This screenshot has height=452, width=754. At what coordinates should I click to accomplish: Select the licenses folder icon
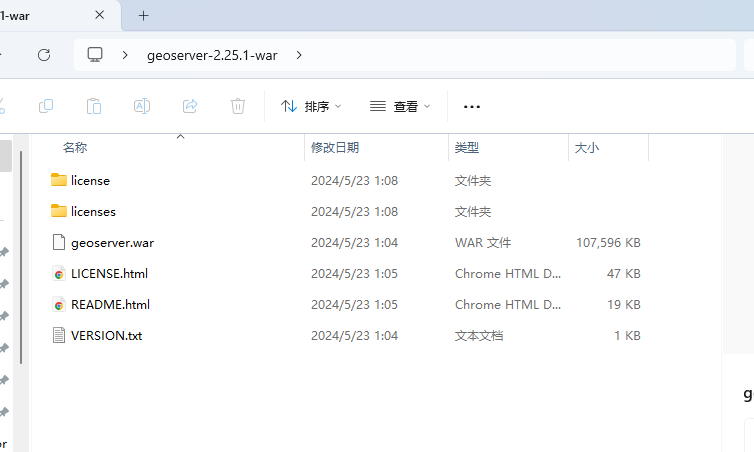tap(59, 211)
